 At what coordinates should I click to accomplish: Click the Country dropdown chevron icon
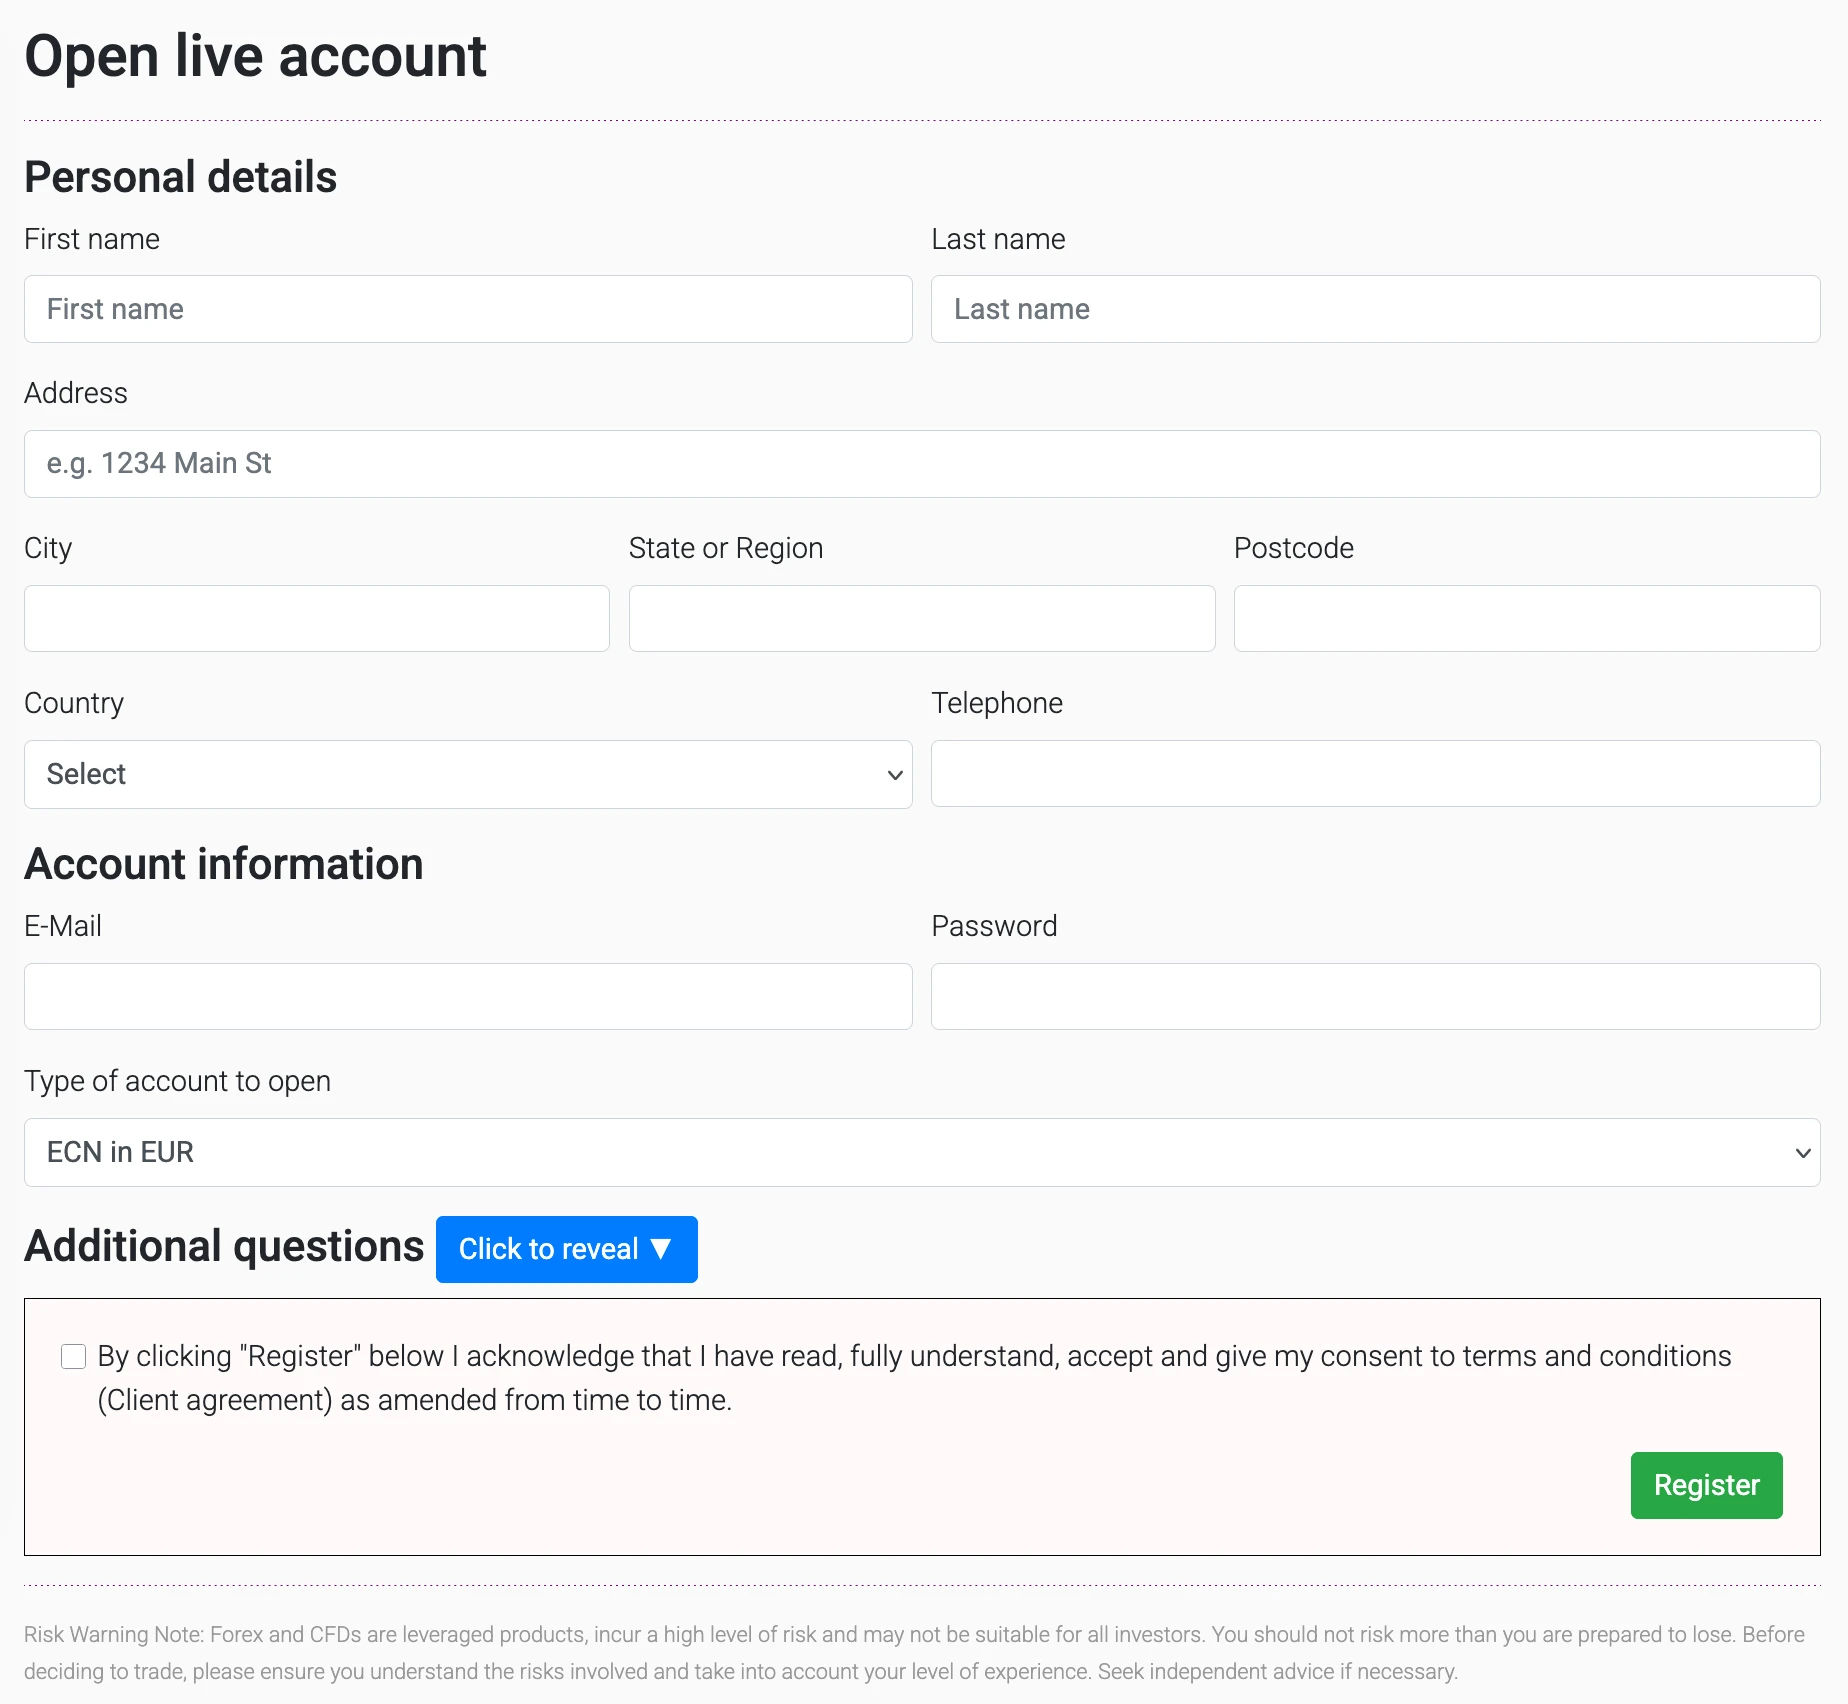pos(893,774)
